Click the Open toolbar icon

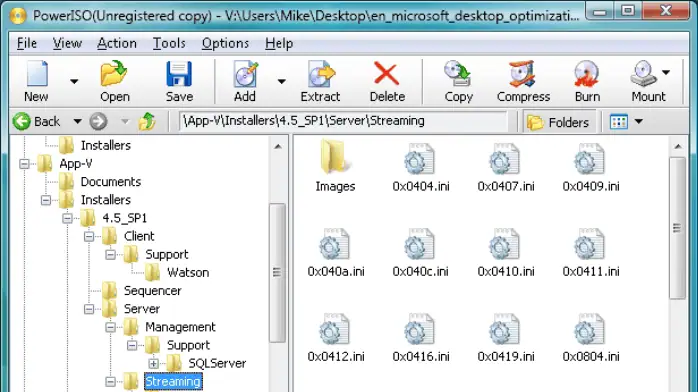coord(114,74)
